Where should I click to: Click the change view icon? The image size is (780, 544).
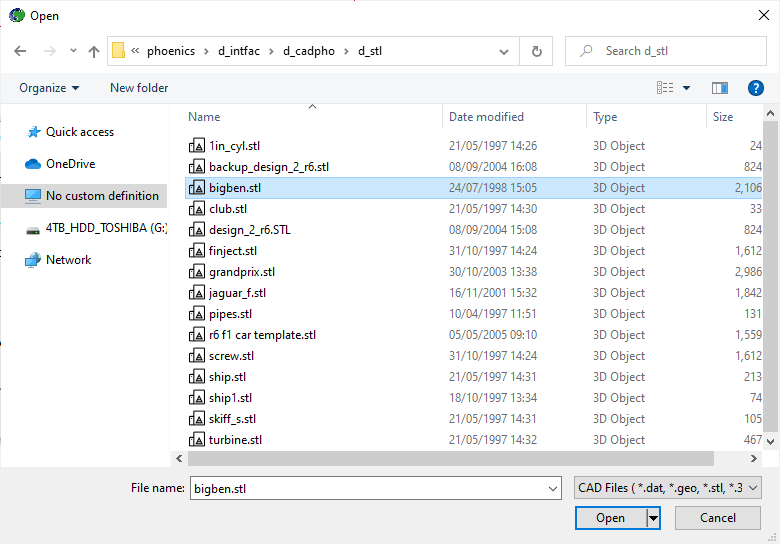click(666, 88)
